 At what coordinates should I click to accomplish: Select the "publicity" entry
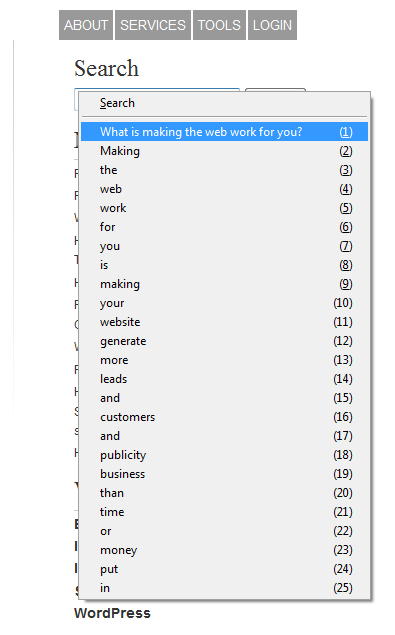click(224, 455)
